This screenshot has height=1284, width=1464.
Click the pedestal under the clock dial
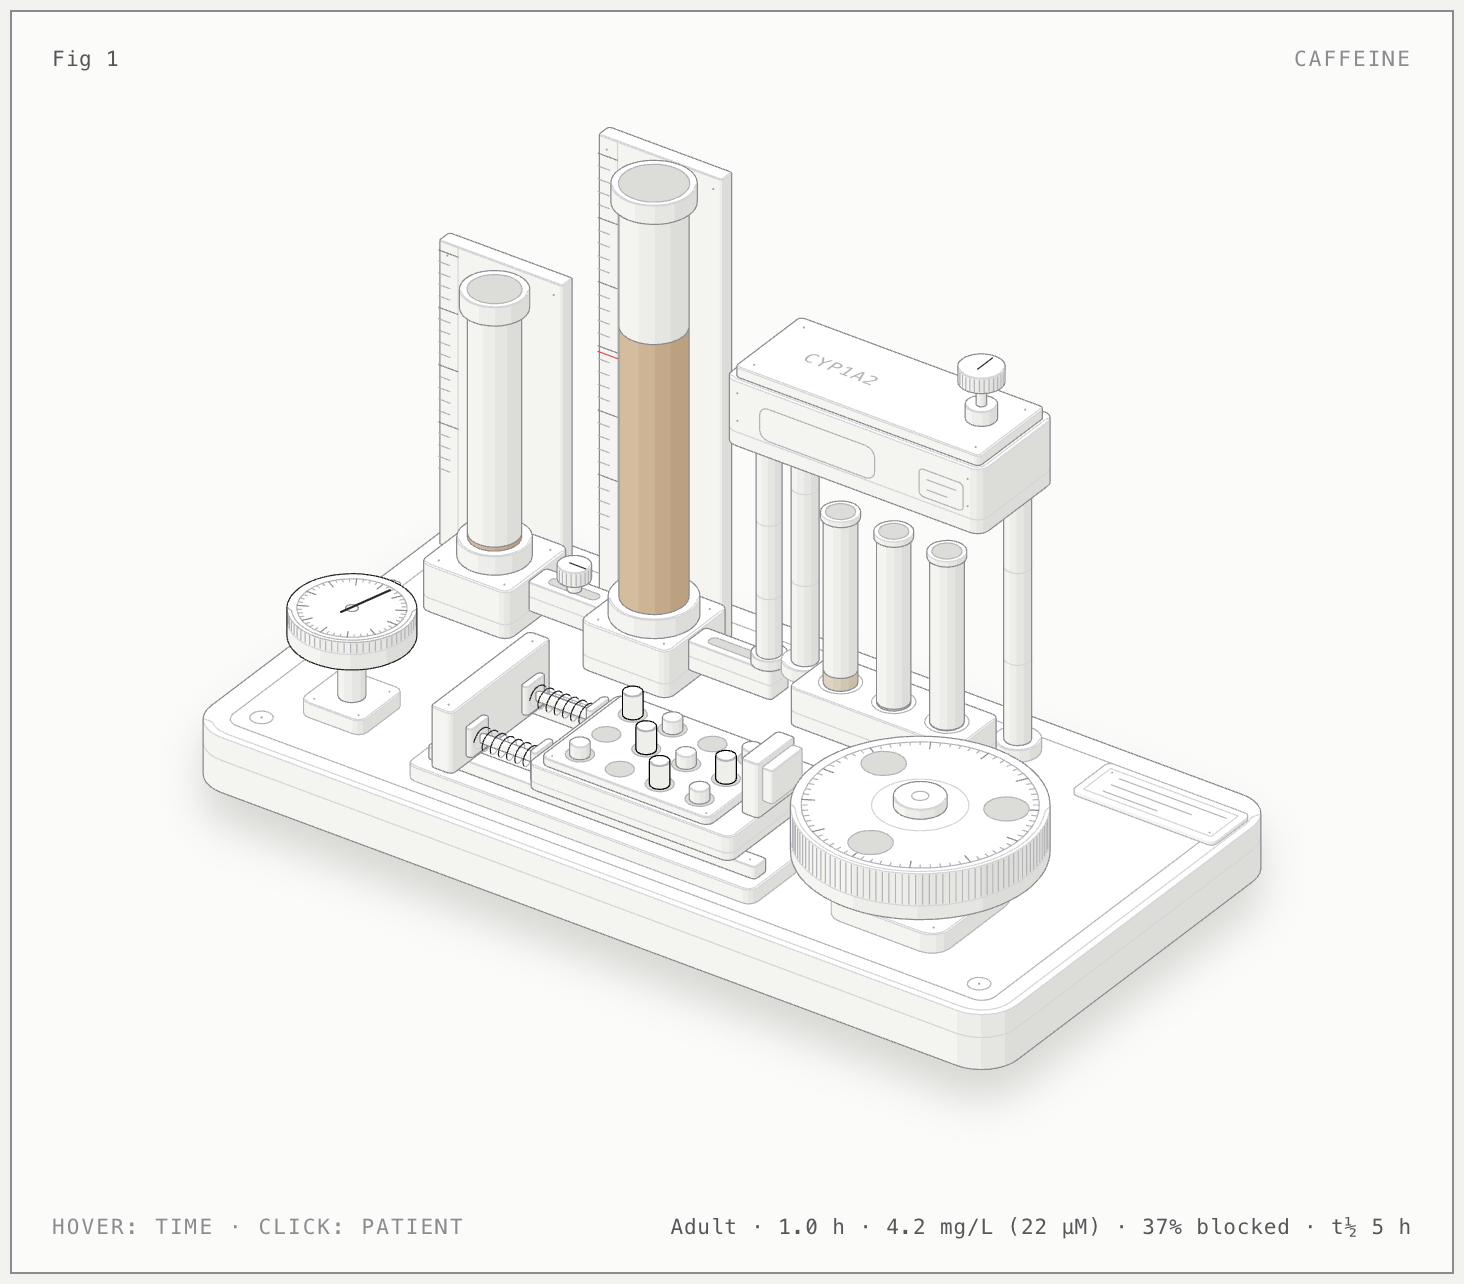click(352, 700)
